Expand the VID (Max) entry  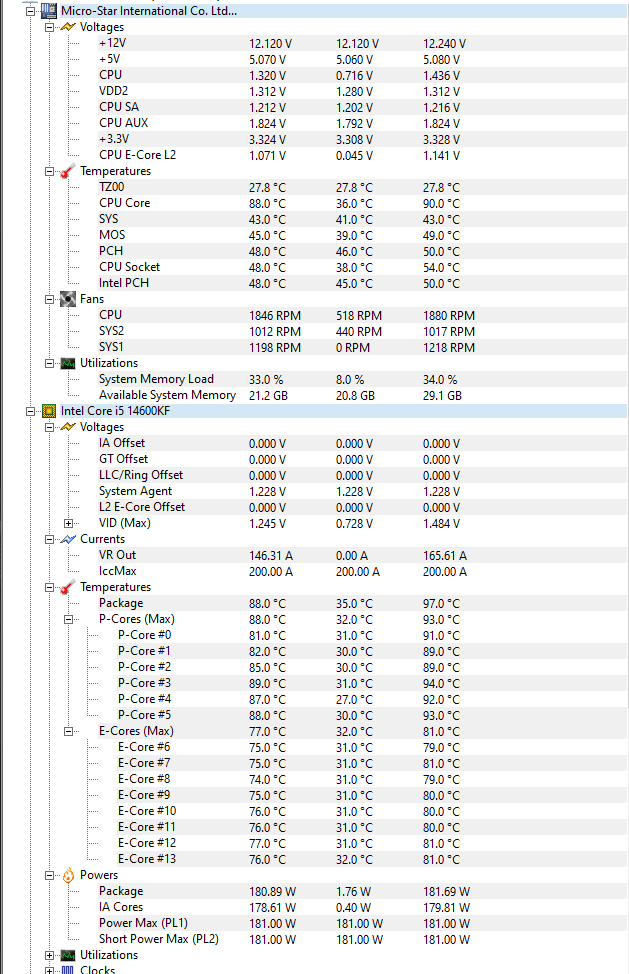(68, 523)
